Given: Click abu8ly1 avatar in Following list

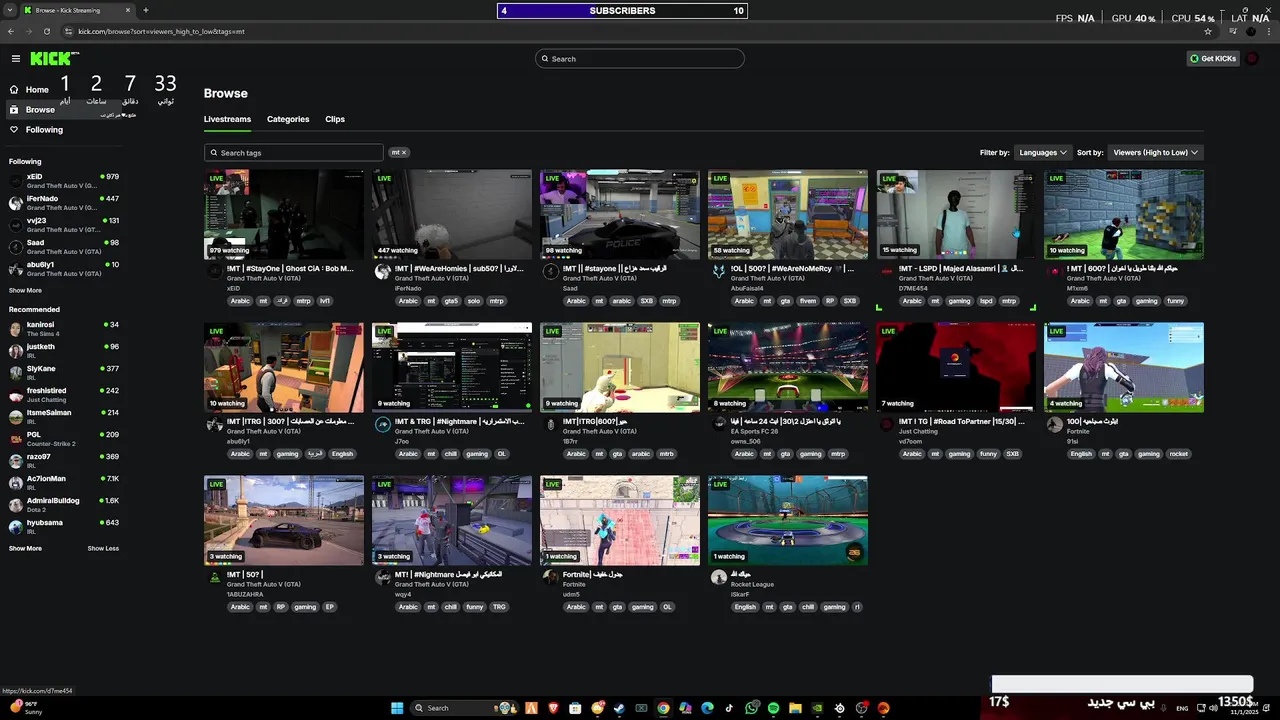Looking at the screenshot, I should coord(15,269).
